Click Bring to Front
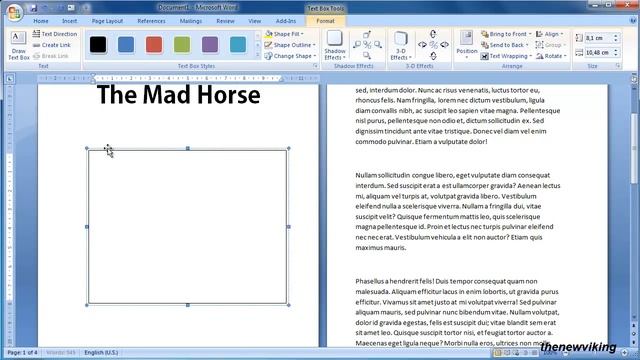 point(506,34)
